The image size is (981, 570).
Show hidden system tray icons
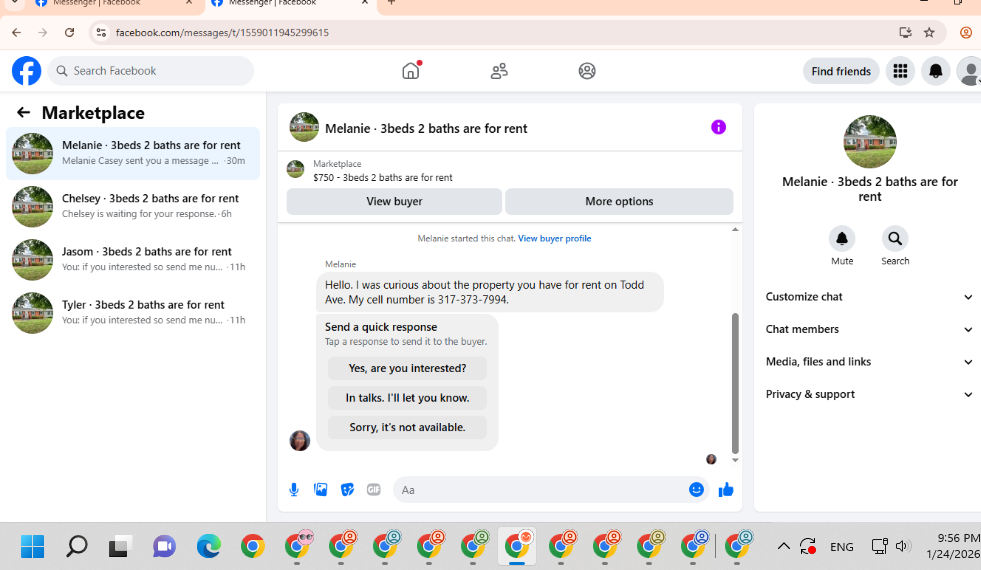click(783, 546)
